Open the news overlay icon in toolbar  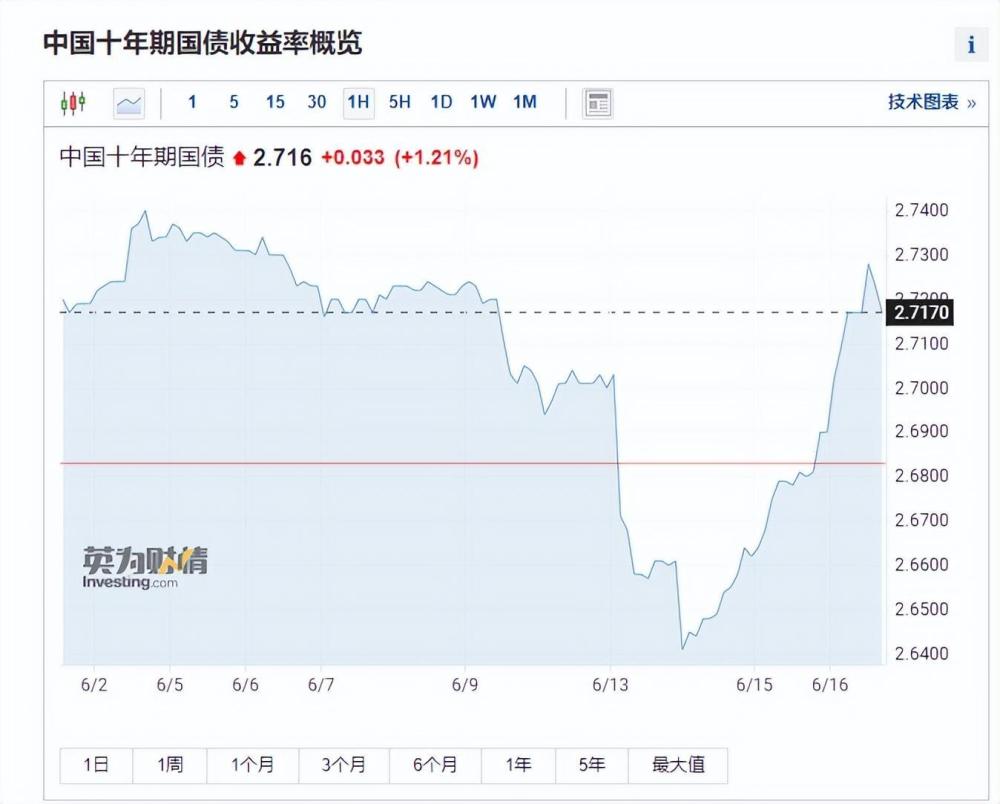(598, 103)
